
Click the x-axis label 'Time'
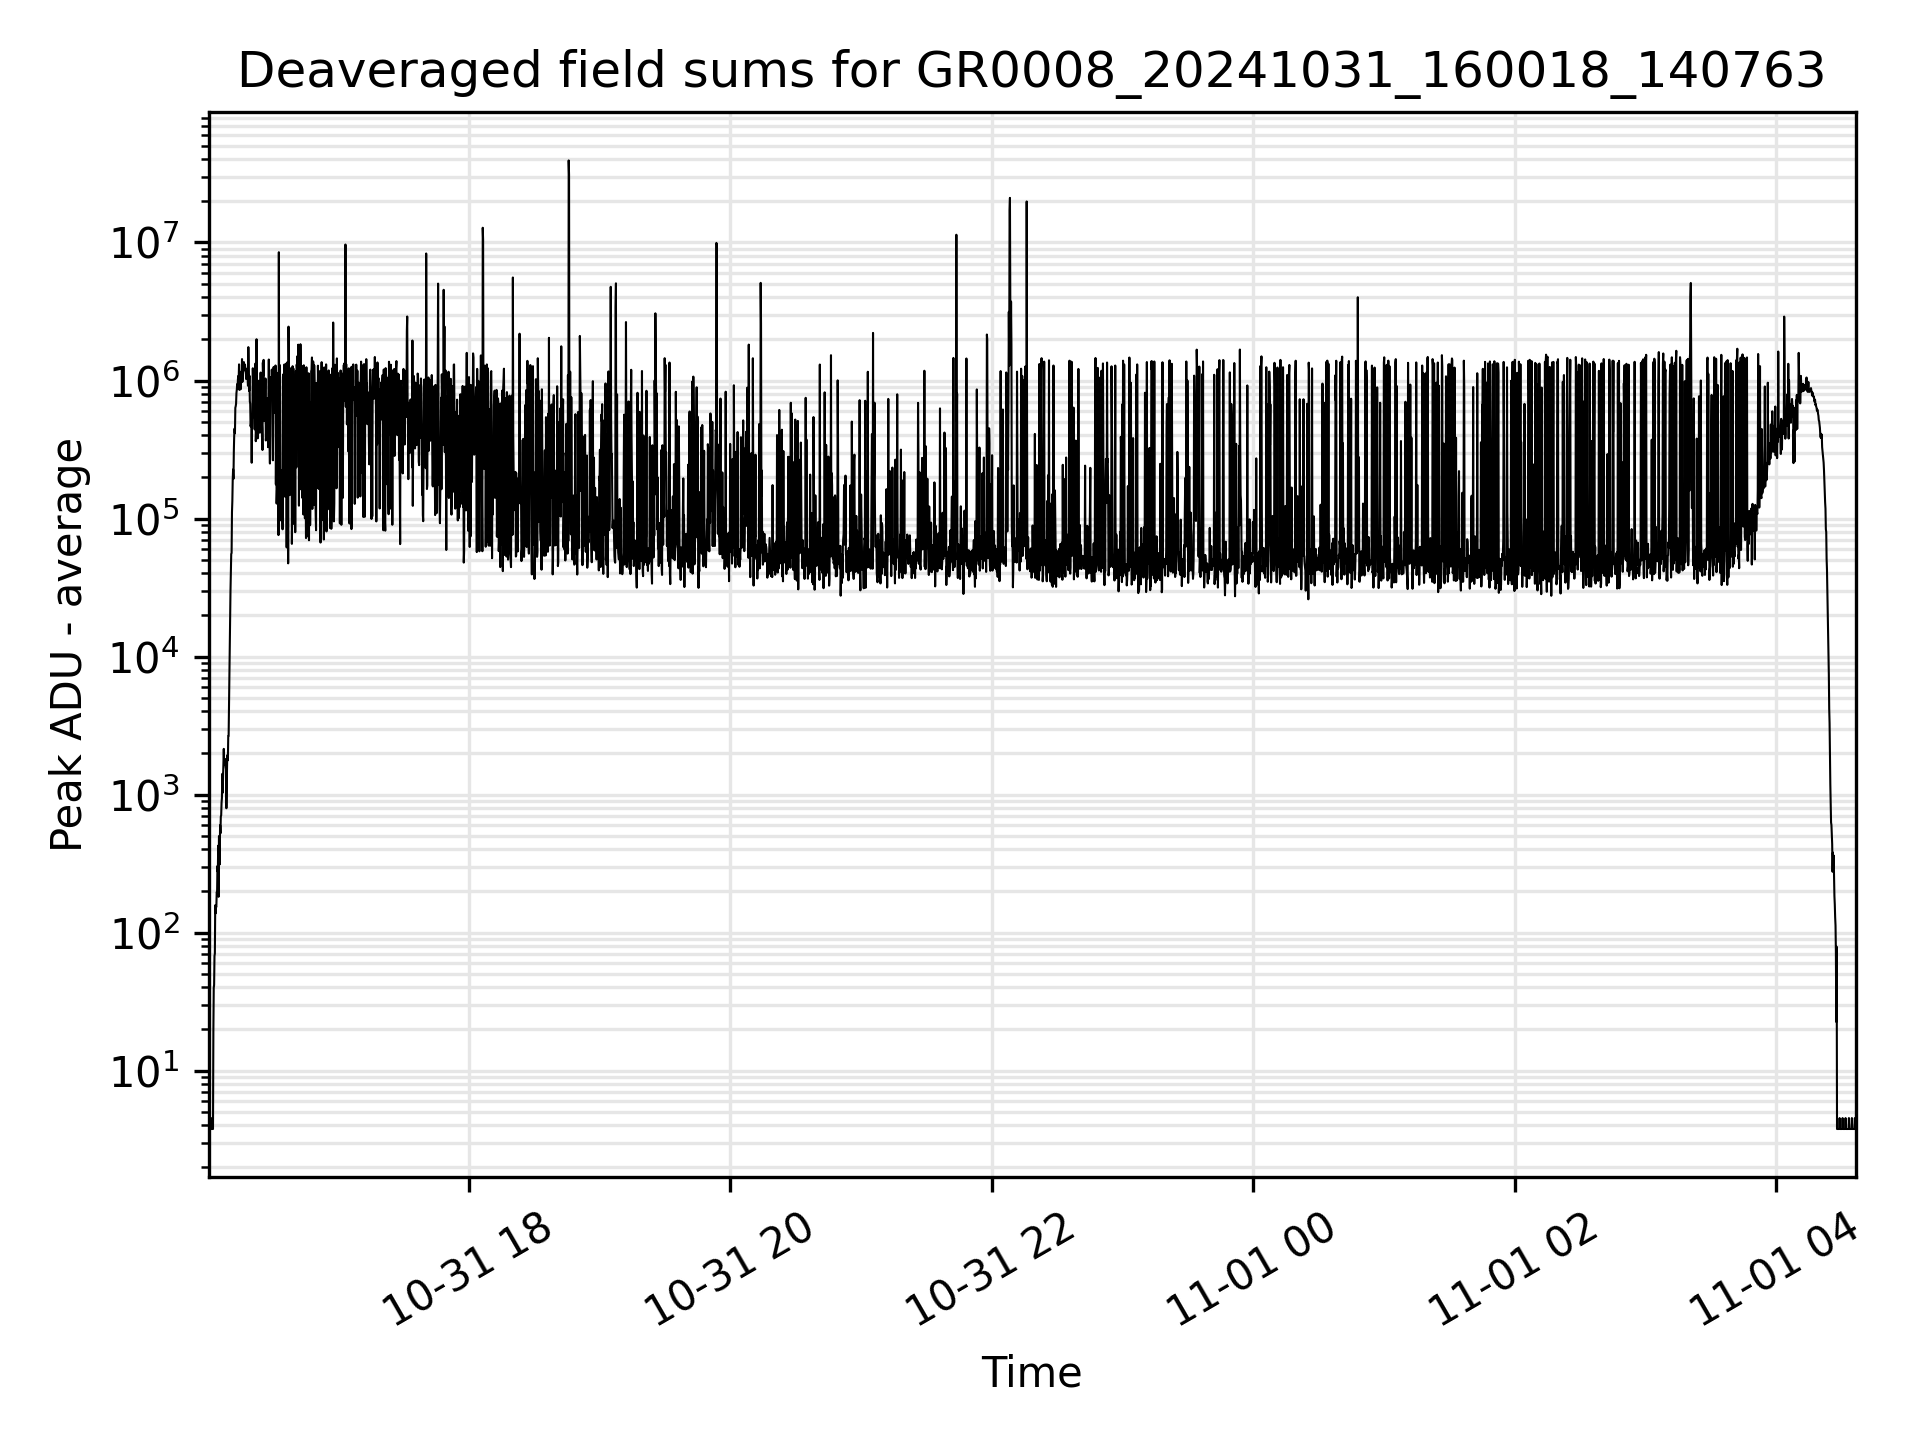1031,1373
